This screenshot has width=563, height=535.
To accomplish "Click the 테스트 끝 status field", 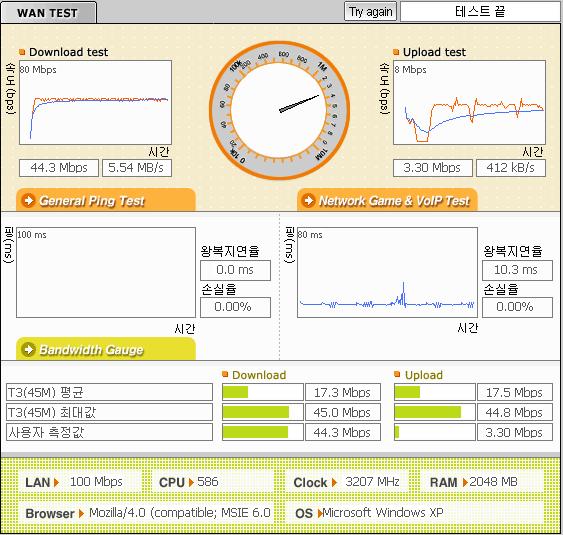I will pos(480,11).
